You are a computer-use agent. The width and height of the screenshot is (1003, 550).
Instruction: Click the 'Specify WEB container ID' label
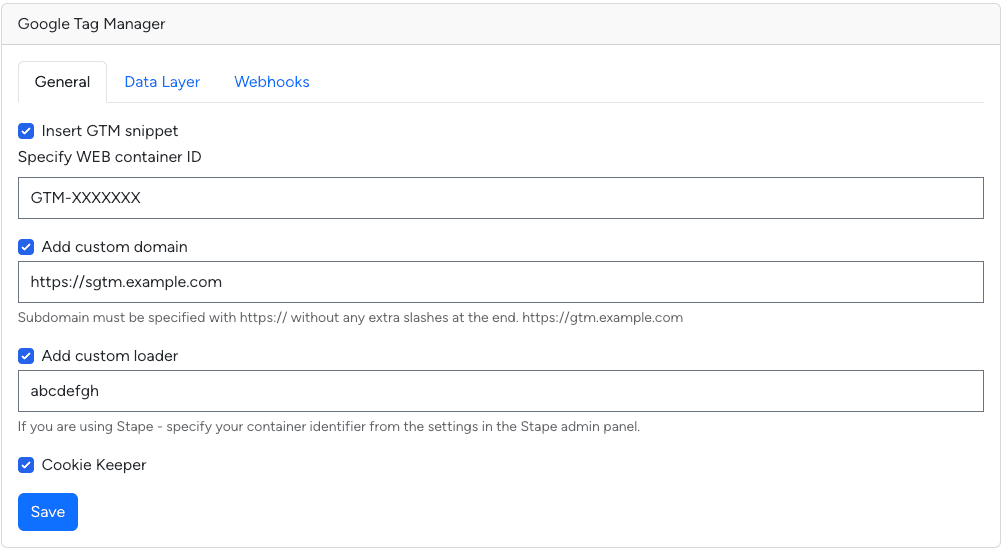coord(109,157)
